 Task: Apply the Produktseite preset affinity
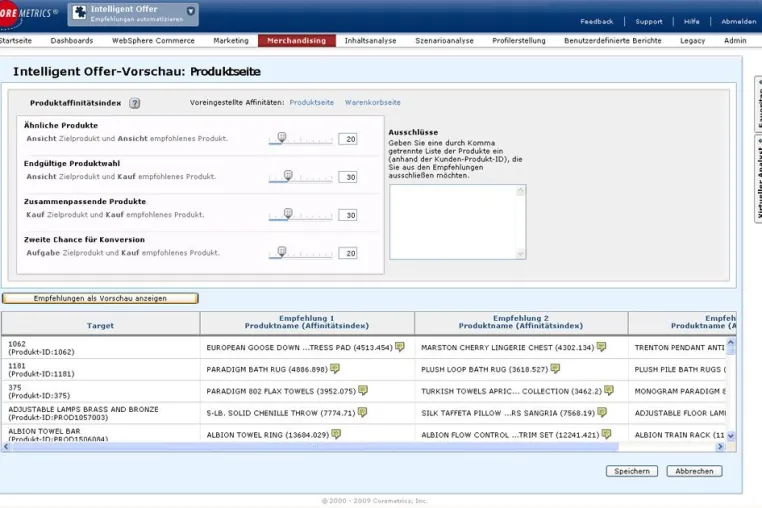[312, 103]
